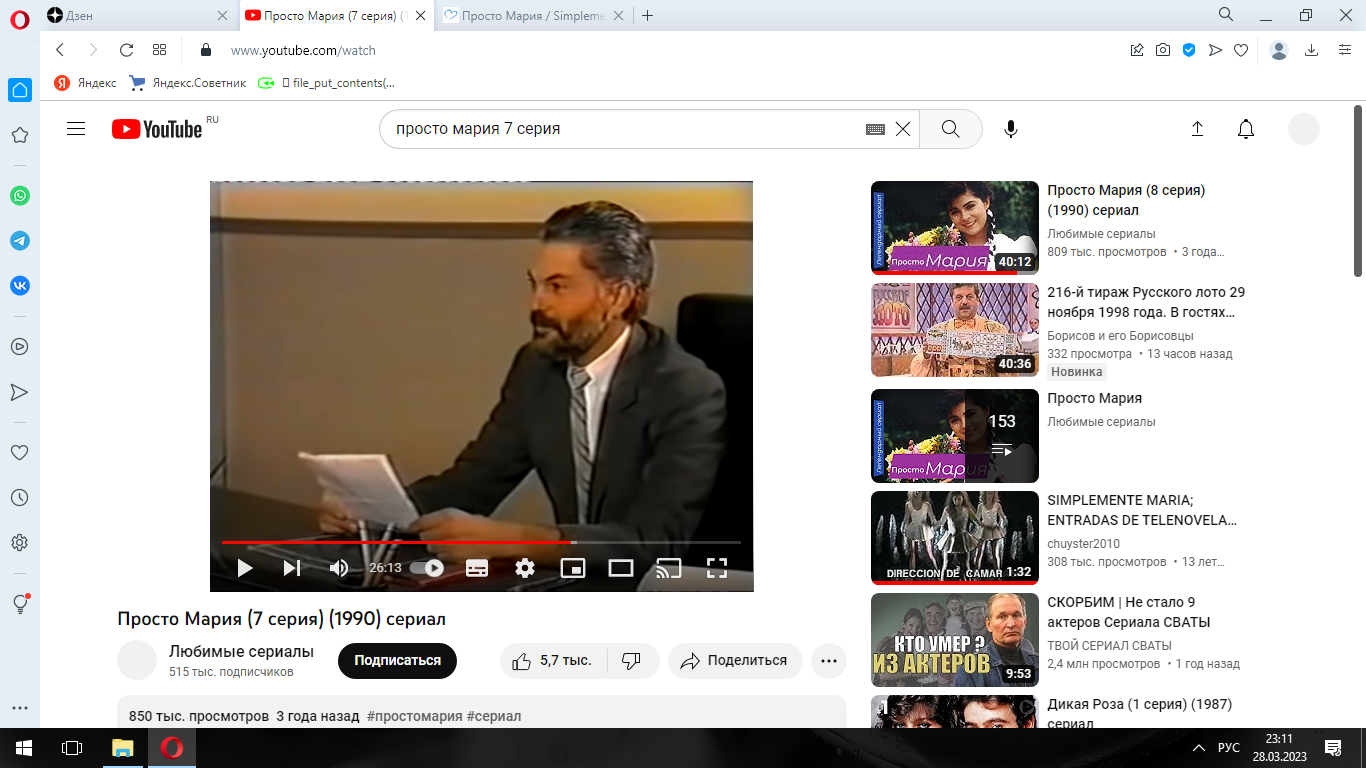Screen dimensions: 1366x768
Task: Open the YouTube account avatar
Action: click(1304, 129)
